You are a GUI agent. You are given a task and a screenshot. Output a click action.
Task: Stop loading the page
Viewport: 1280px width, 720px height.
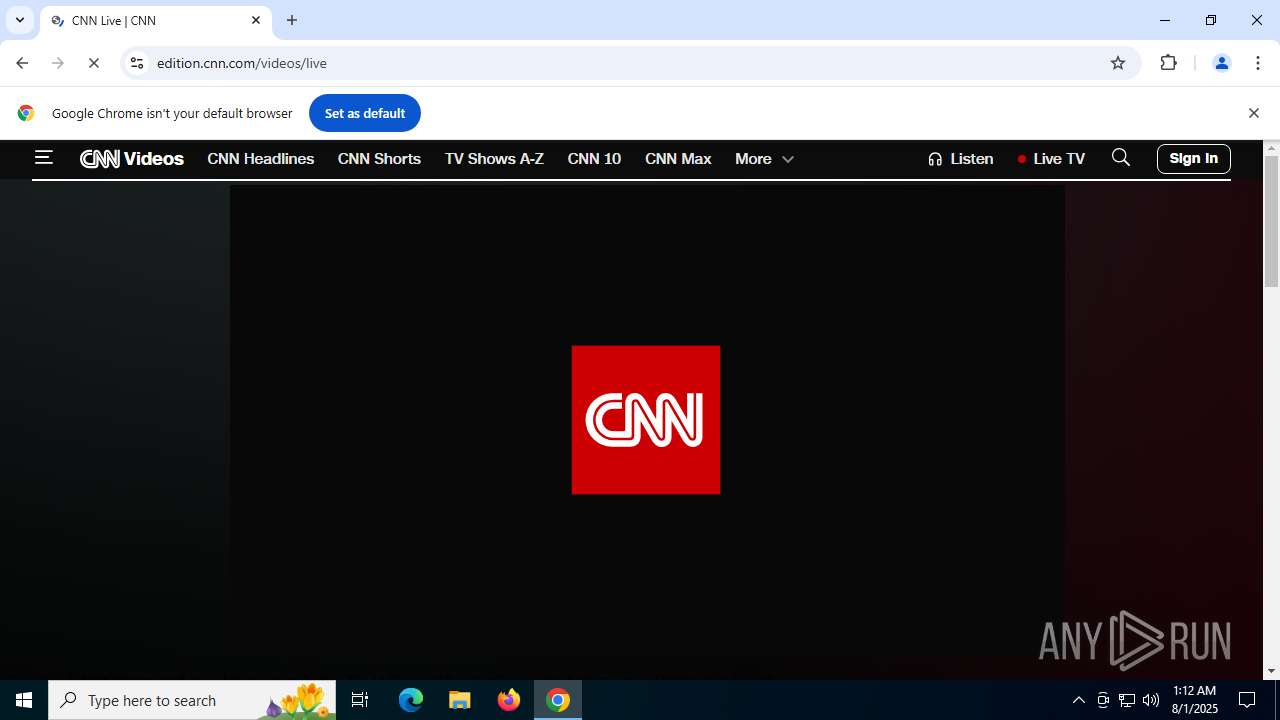[x=94, y=63]
